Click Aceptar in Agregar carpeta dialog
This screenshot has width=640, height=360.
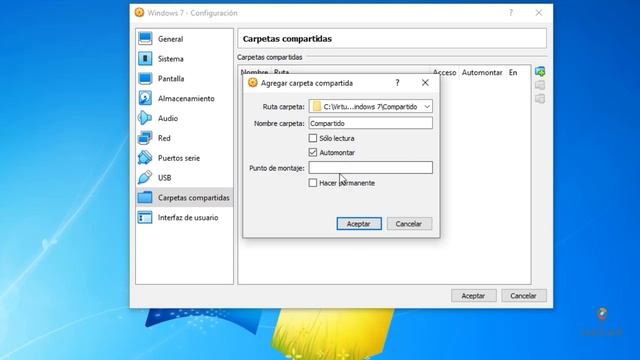[x=359, y=224]
